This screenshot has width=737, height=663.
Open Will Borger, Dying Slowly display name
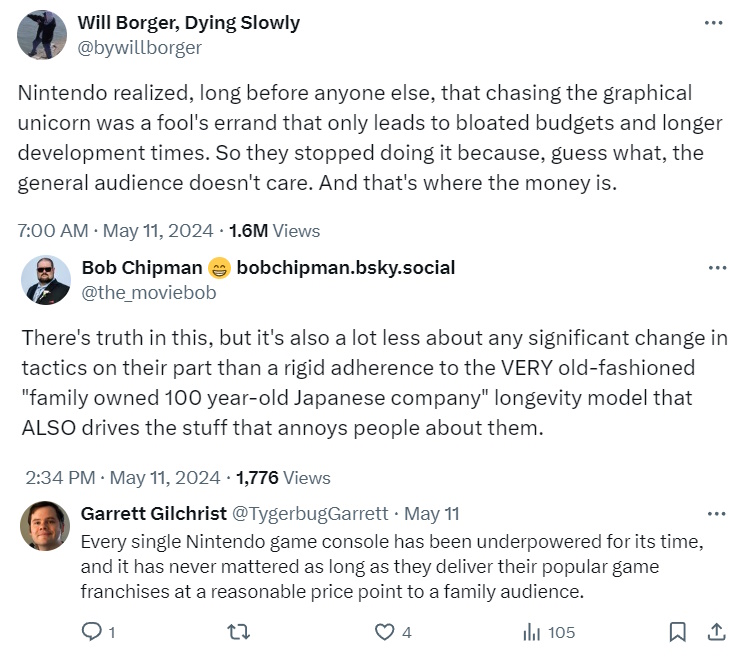point(190,22)
